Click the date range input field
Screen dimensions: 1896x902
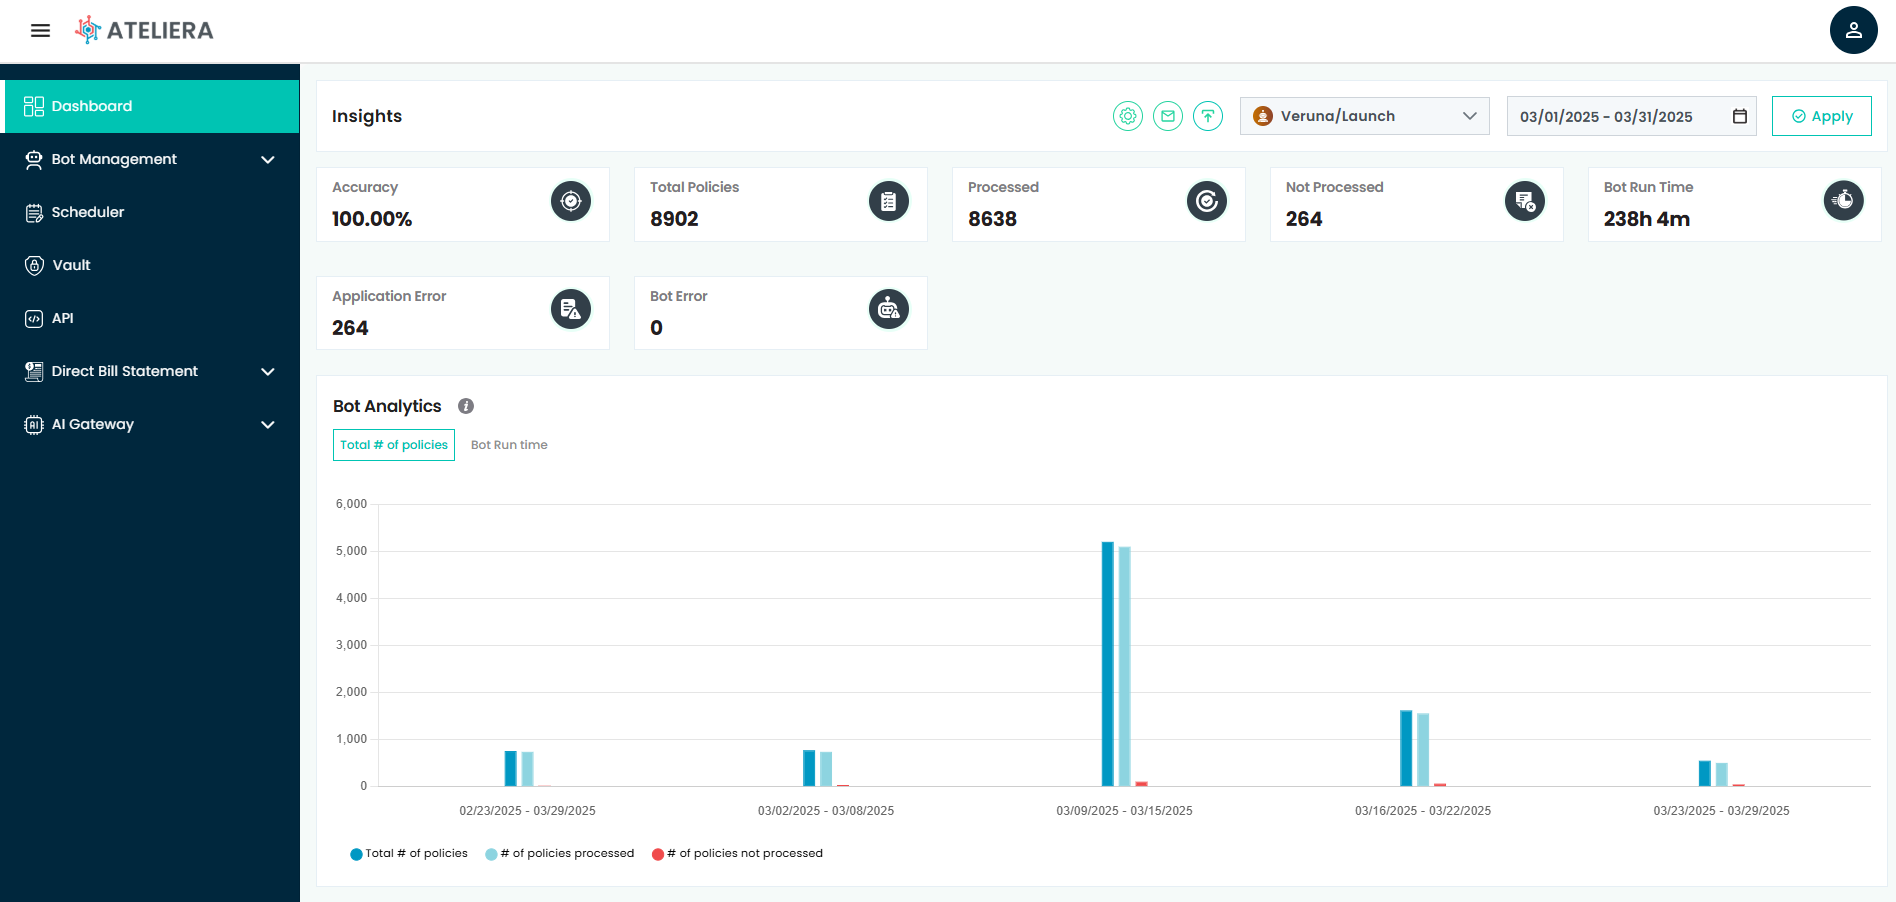click(x=1600, y=116)
